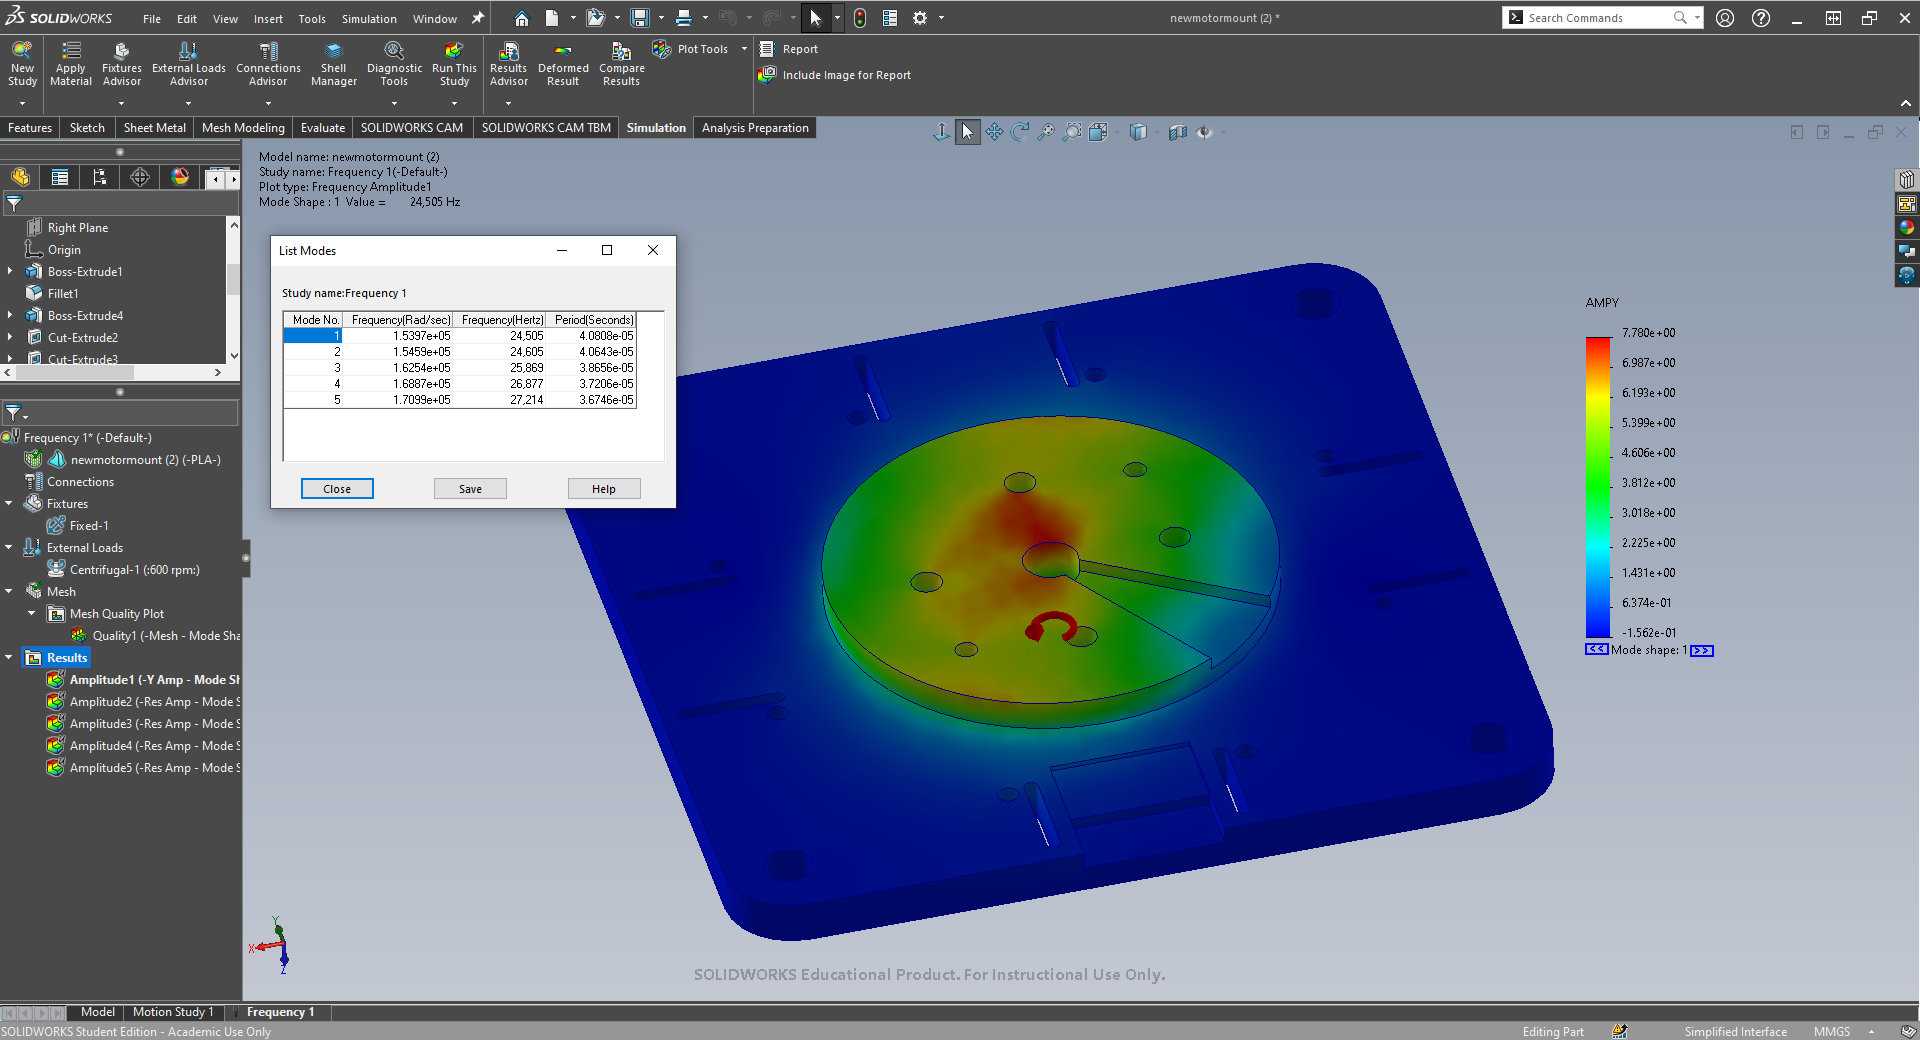The height and width of the screenshot is (1040, 1920).
Task: Open Plot Tools
Action: click(x=692, y=49)
